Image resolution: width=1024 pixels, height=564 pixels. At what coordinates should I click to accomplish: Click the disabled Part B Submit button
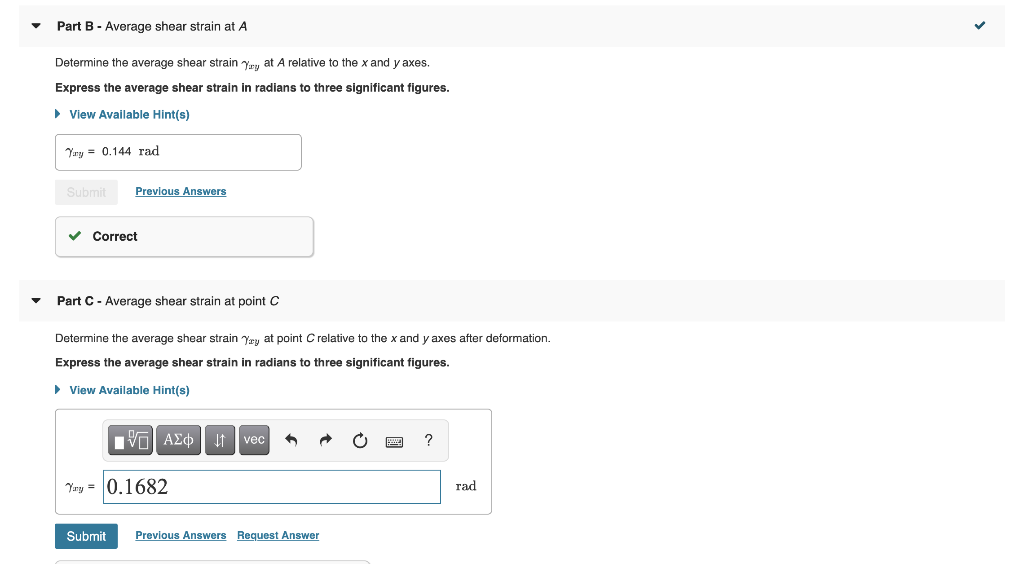point(86,192)
